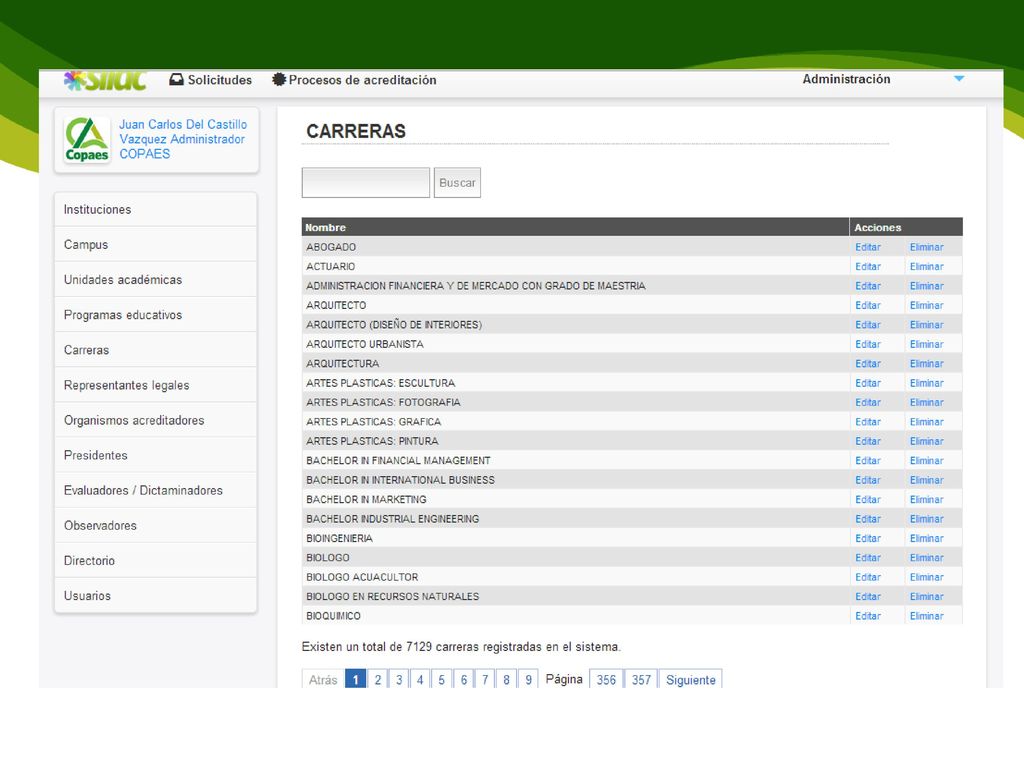Delete ARQUITECTO (DISEÑO DE INTERIORES) row
1024x768 pixels.
[x=927, y=325]
